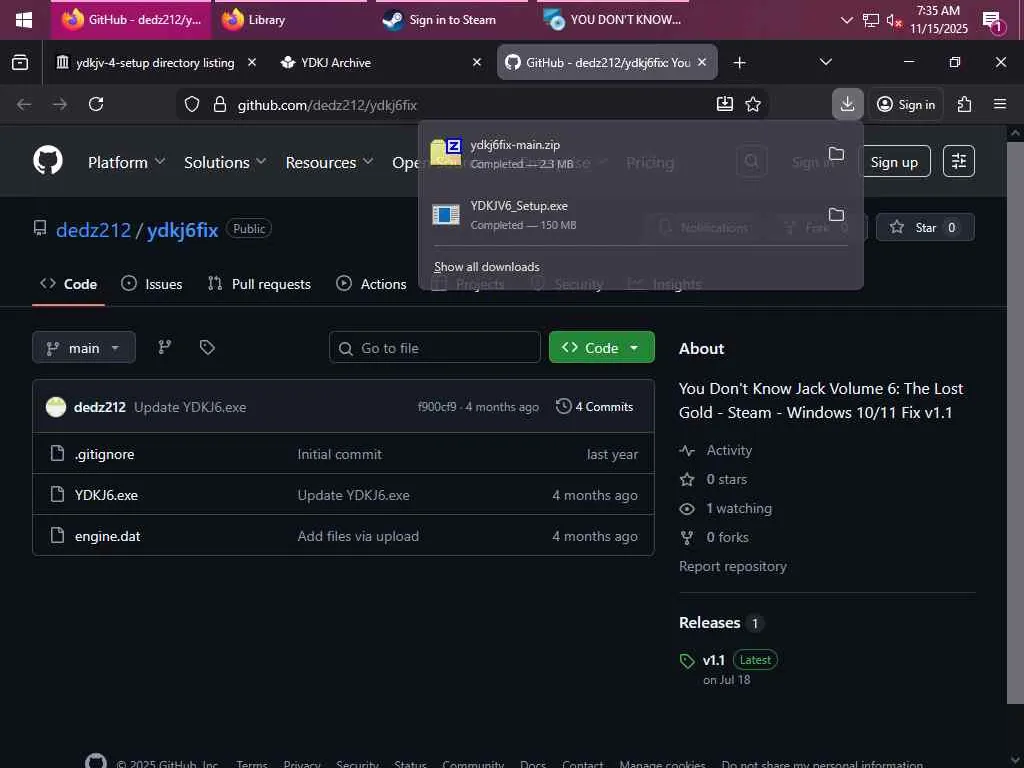
Task: Open the f900cf9 commit hash link
Action: click(x=437, y=407)
